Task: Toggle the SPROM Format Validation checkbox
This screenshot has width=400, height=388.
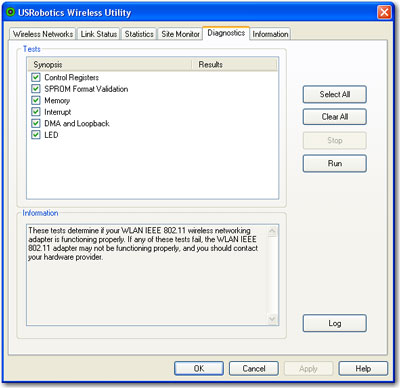Action: pos(36,89)
